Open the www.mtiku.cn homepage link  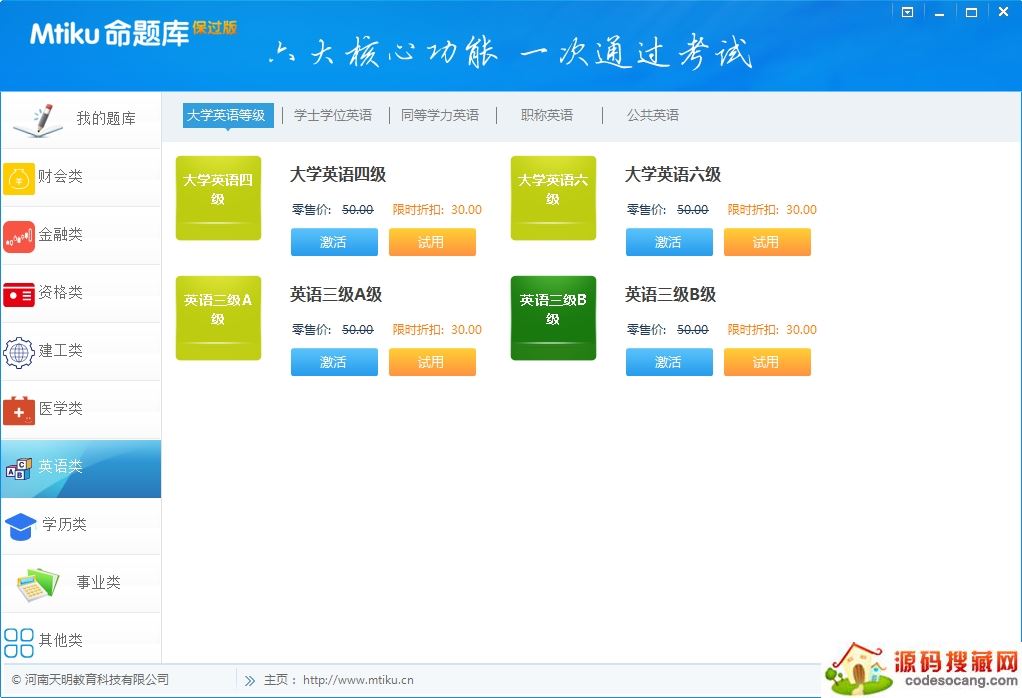tap(358, 680)
